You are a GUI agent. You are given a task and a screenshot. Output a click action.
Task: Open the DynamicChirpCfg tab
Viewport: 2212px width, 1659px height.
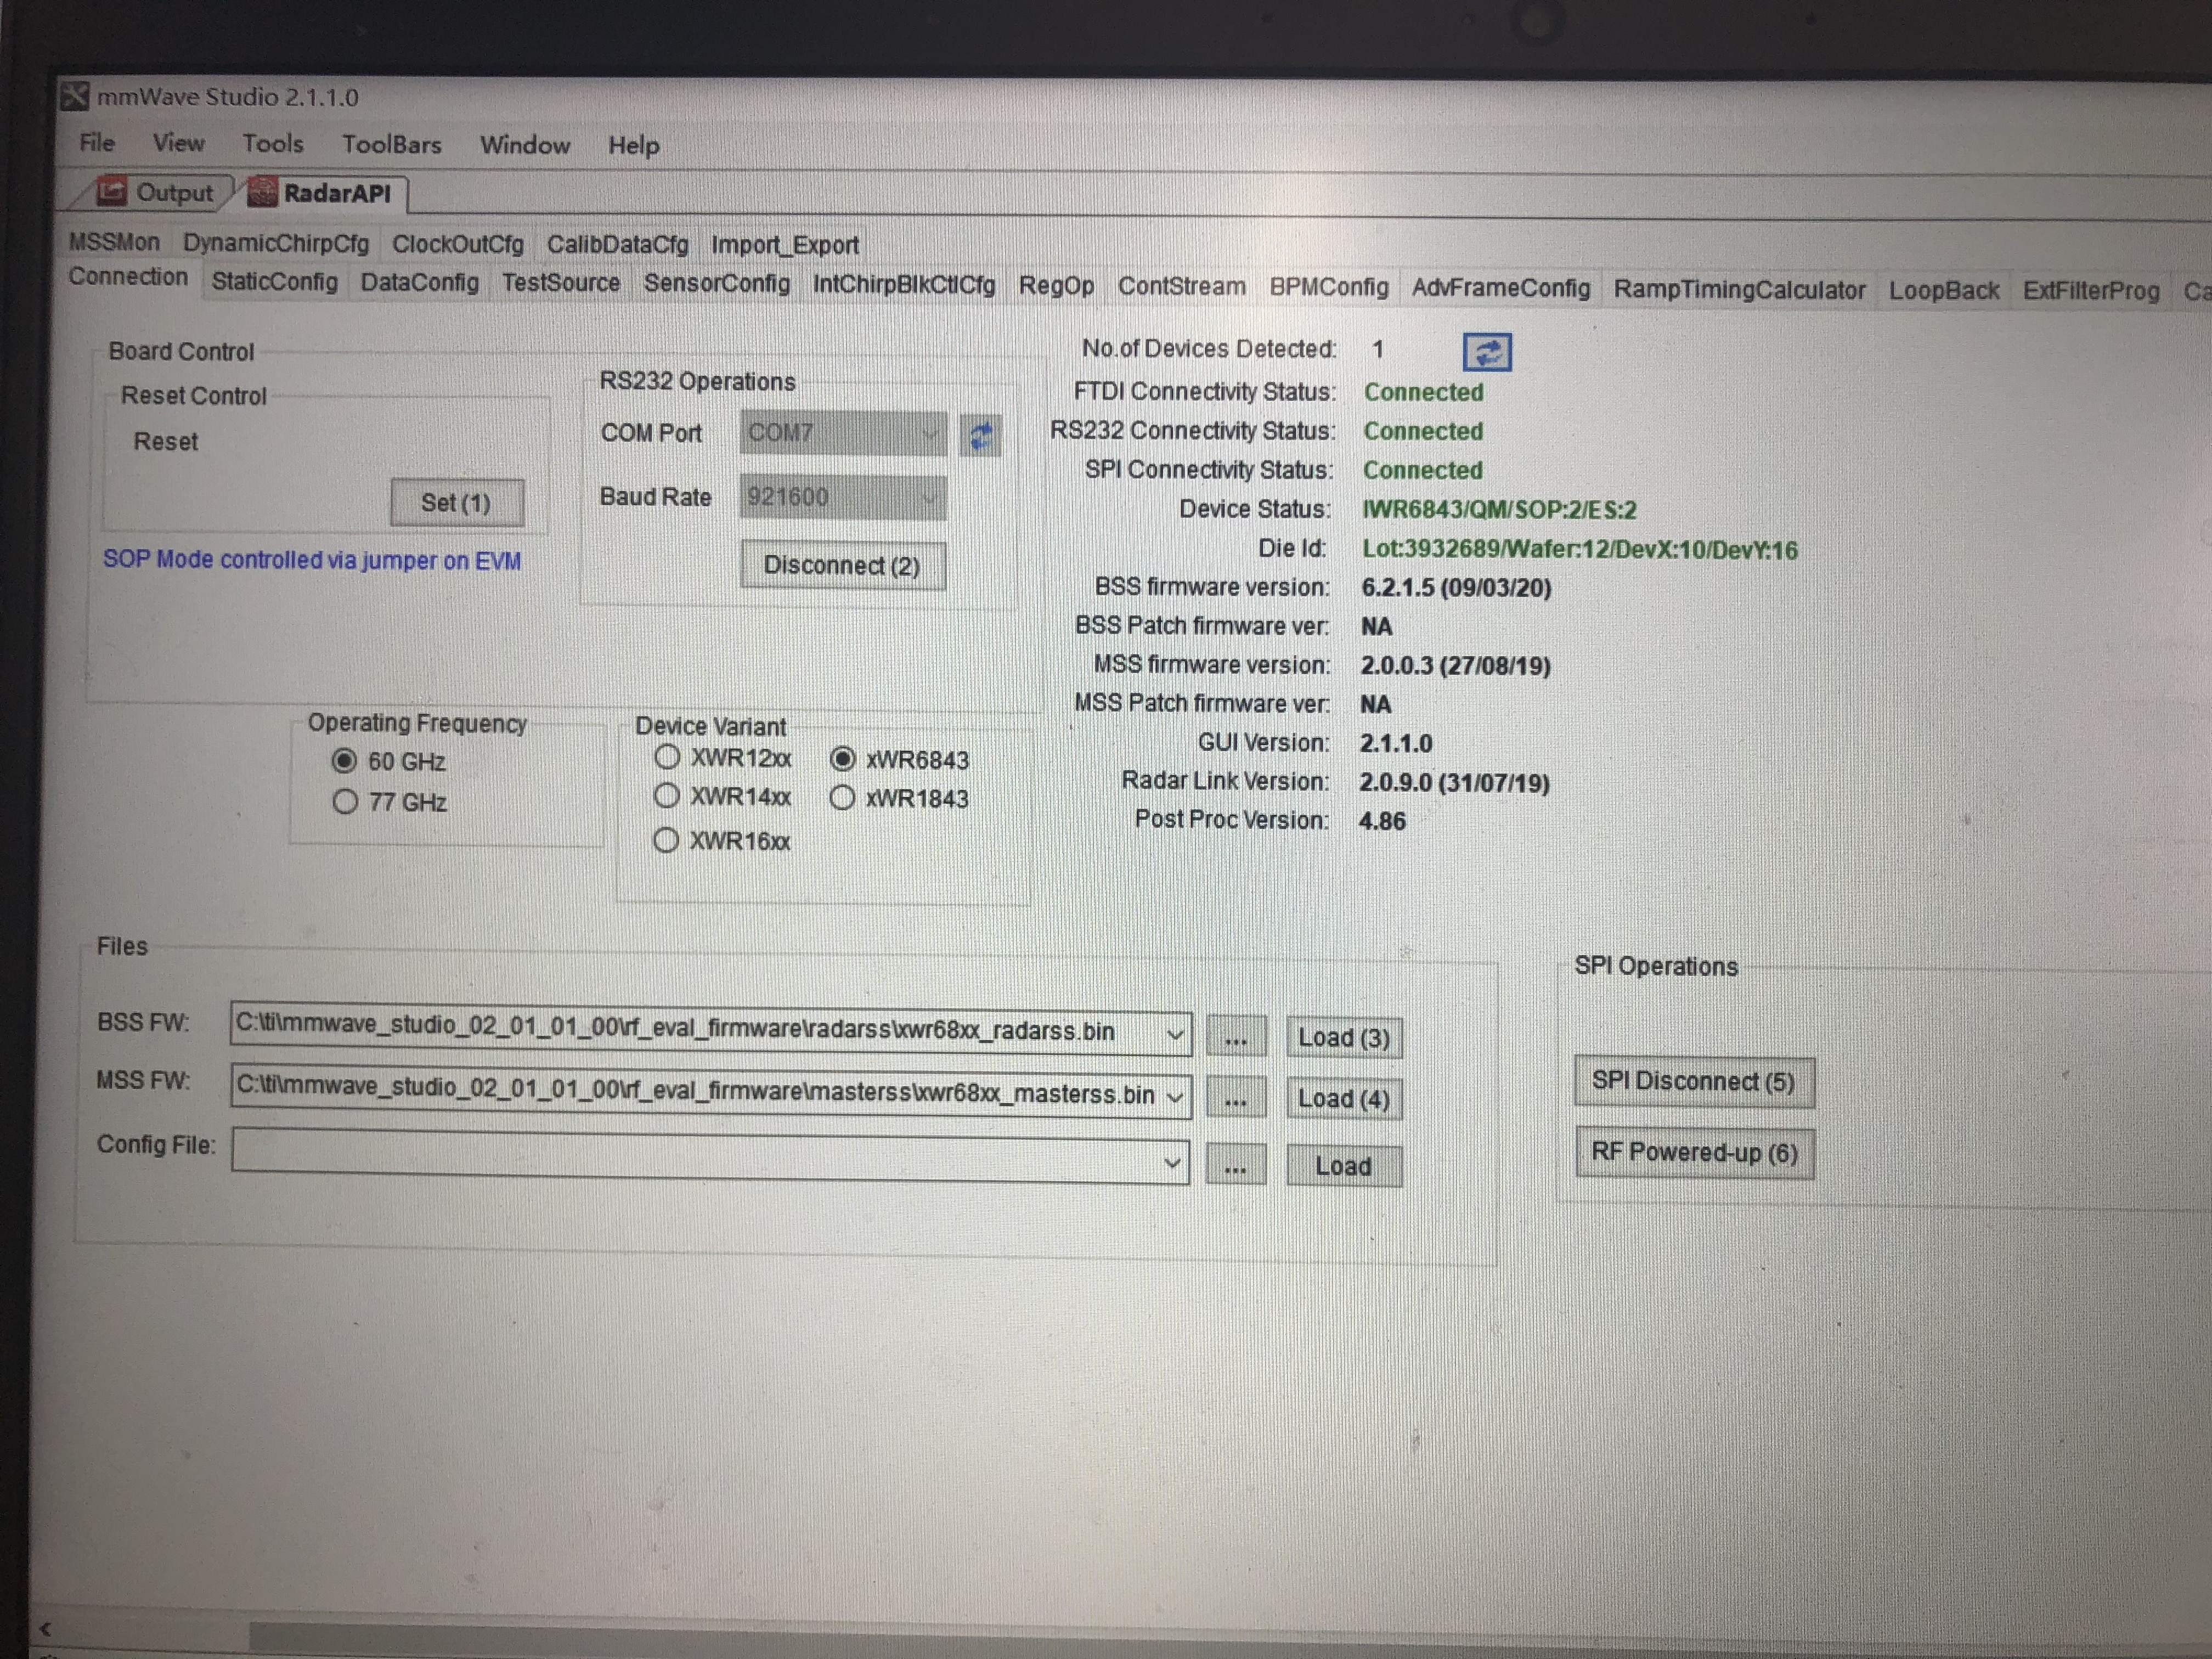(x=275, y=243)
